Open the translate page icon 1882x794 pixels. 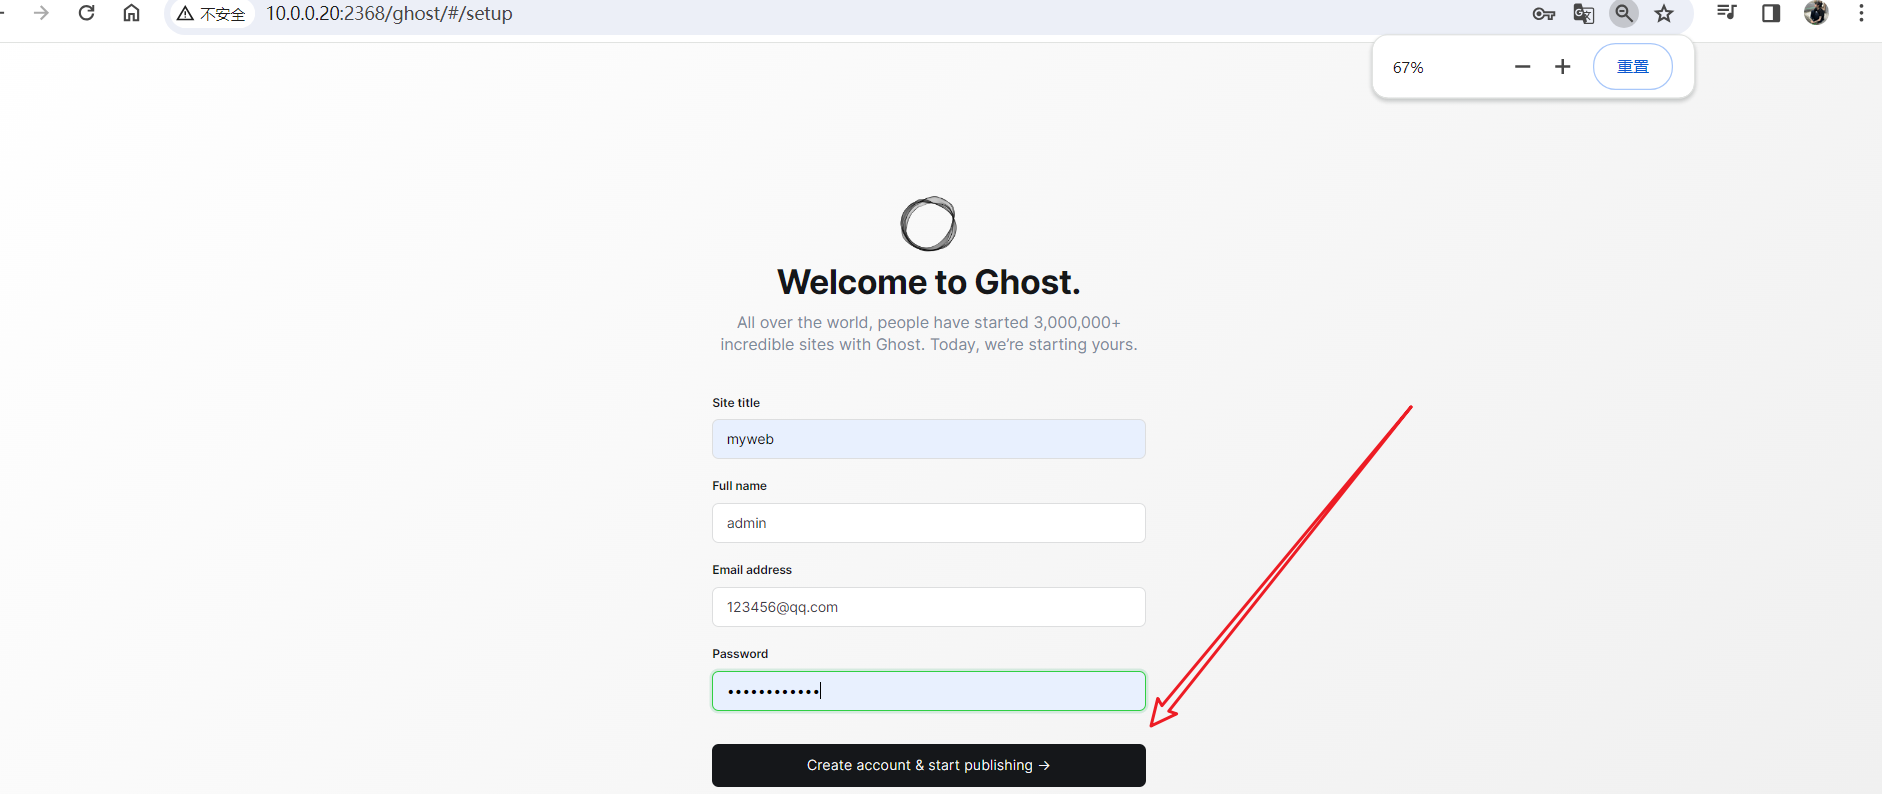click(x=1584, y=14)
